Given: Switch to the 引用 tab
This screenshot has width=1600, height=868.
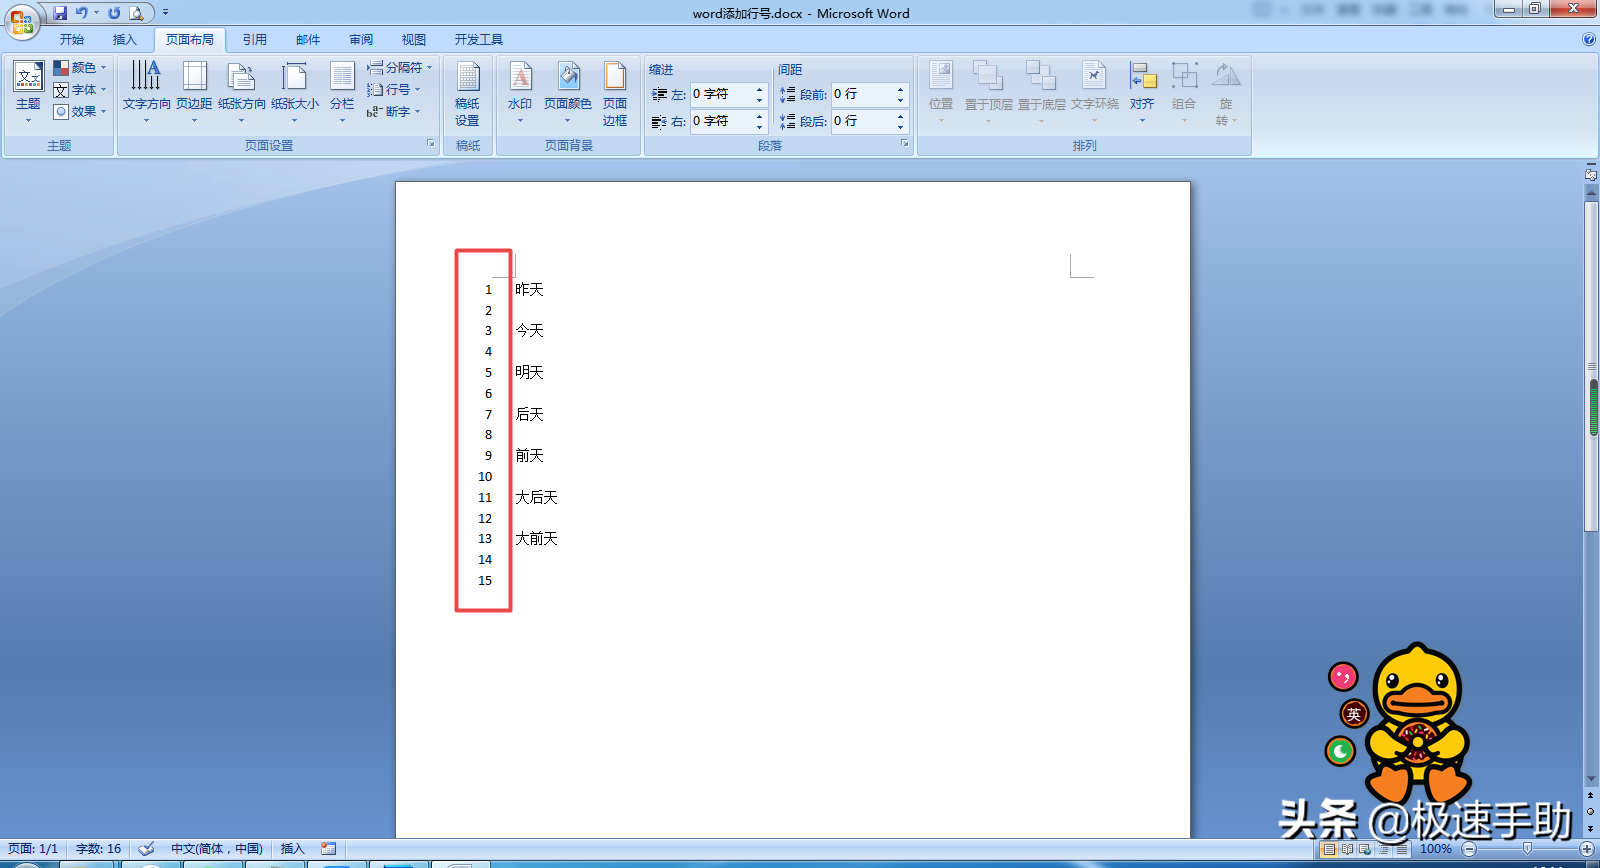Looking at the screenshot, I should [255, 40].
